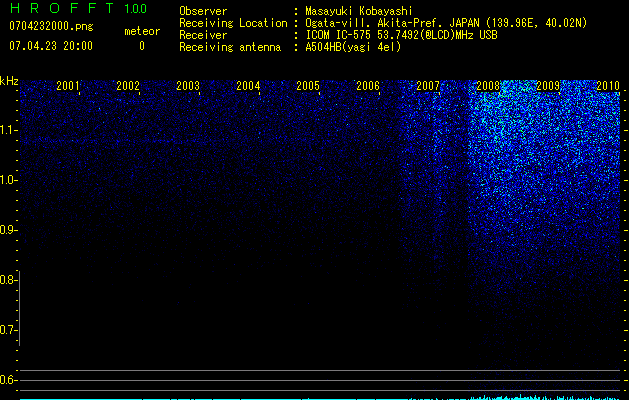Click the 2006 time marker

[x=368, y=85]
